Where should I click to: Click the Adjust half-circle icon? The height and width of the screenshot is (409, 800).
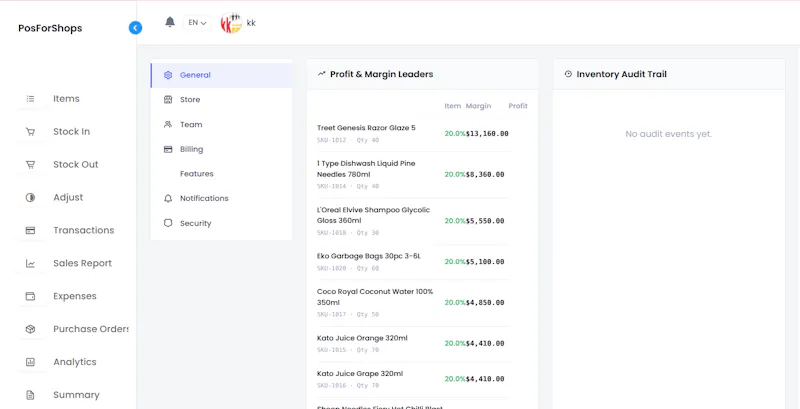[x=30, y=197]
